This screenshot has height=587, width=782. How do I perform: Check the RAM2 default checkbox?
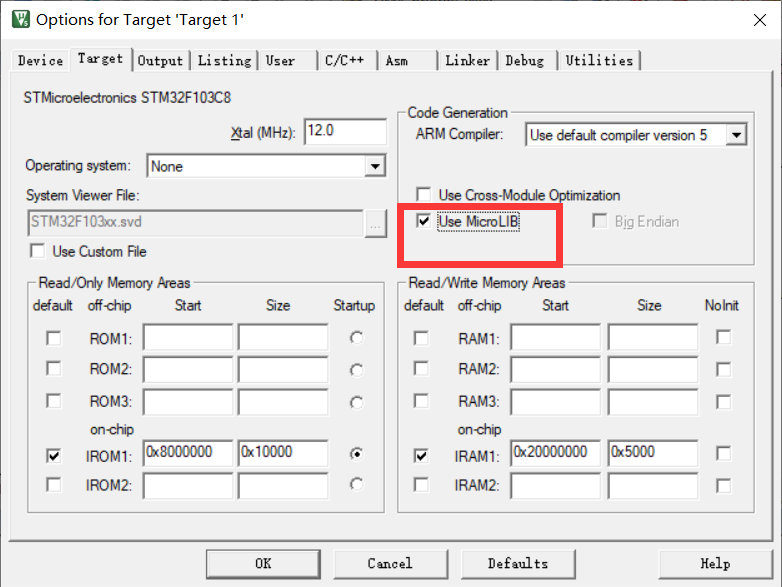pyautogui.click(x=421, y=369)
